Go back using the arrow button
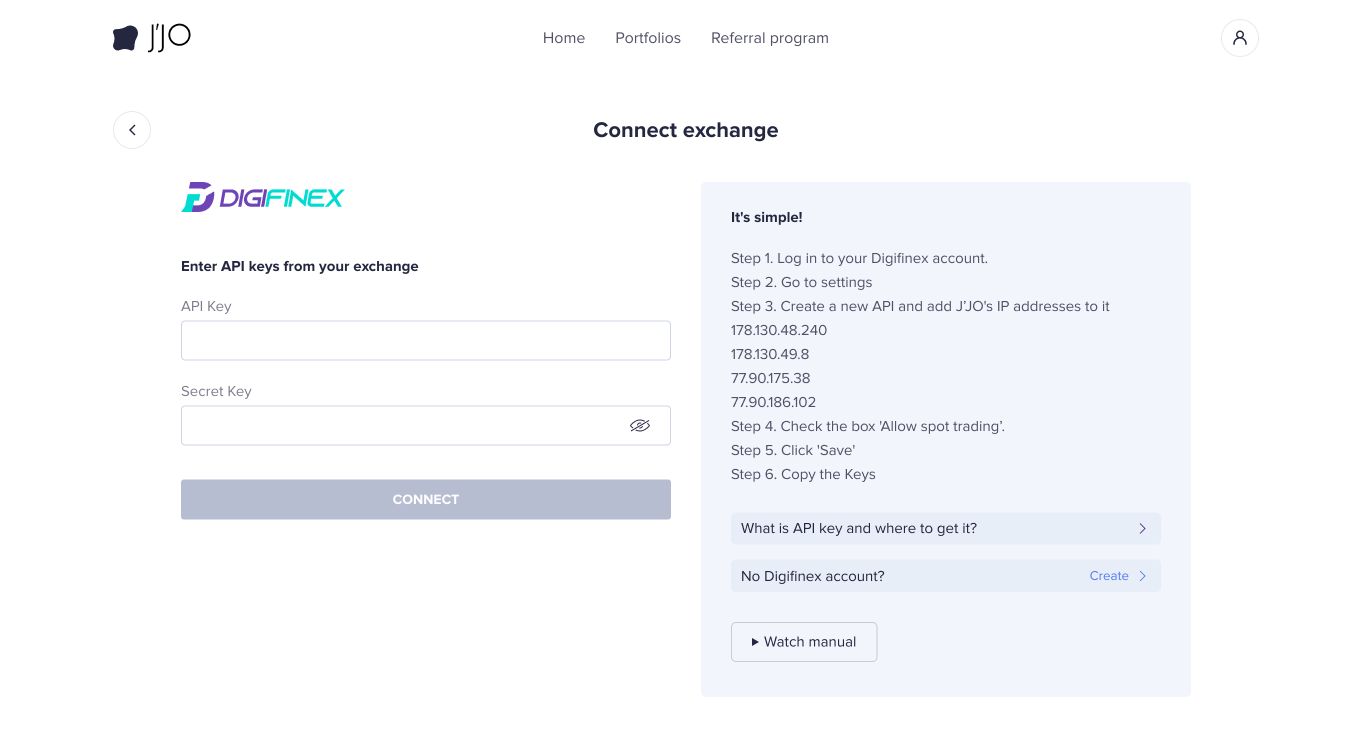 [x=132, y=130]
